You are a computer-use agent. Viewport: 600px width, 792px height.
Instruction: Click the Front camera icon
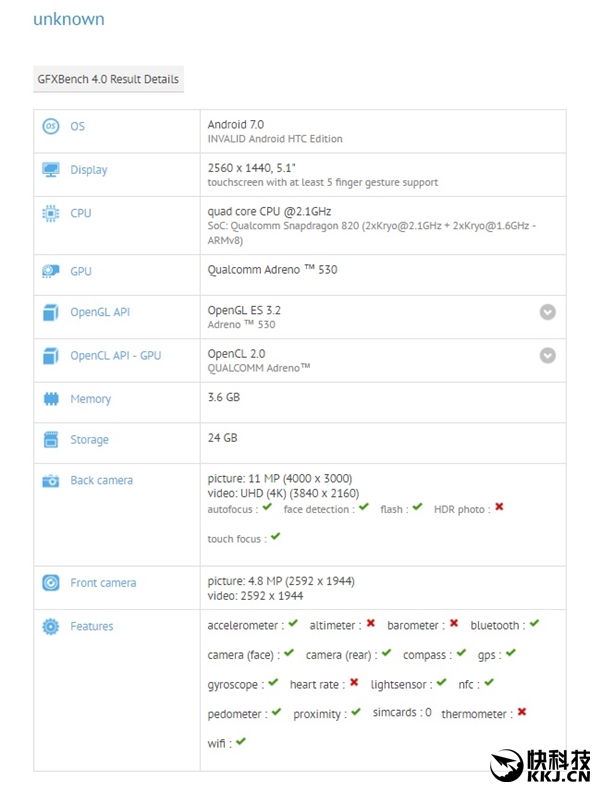[x=50, y=583]
